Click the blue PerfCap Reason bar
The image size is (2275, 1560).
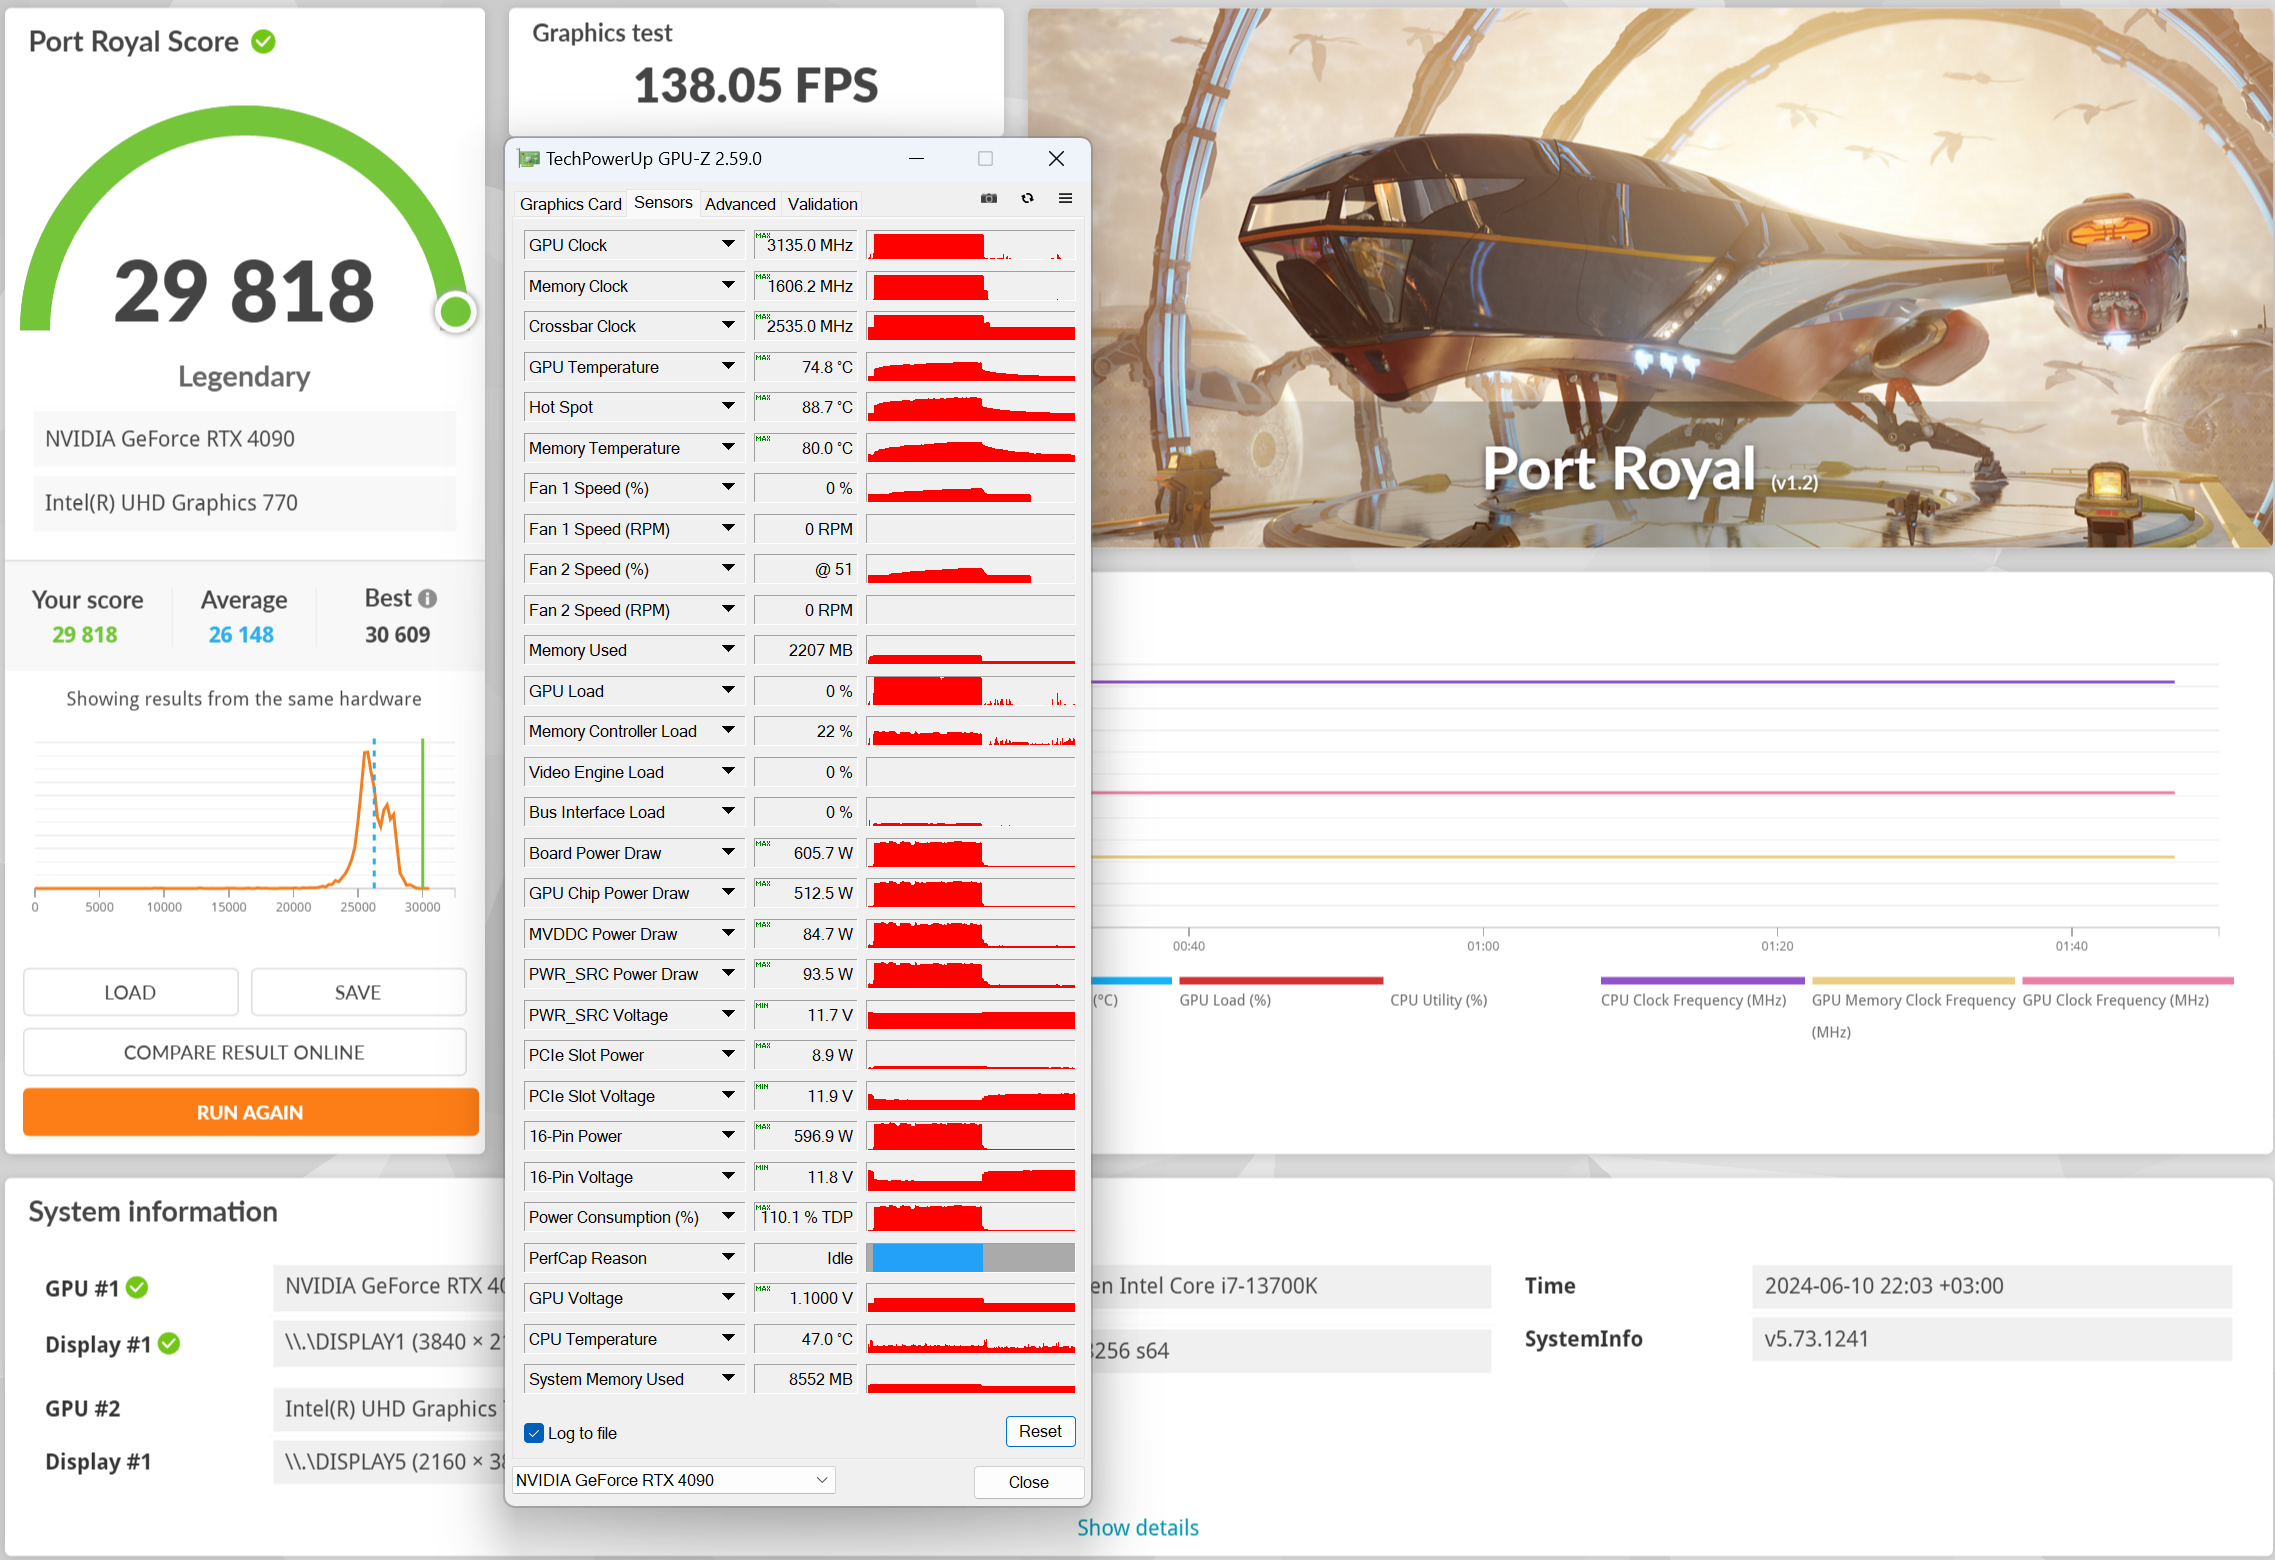coord(927,1258)
